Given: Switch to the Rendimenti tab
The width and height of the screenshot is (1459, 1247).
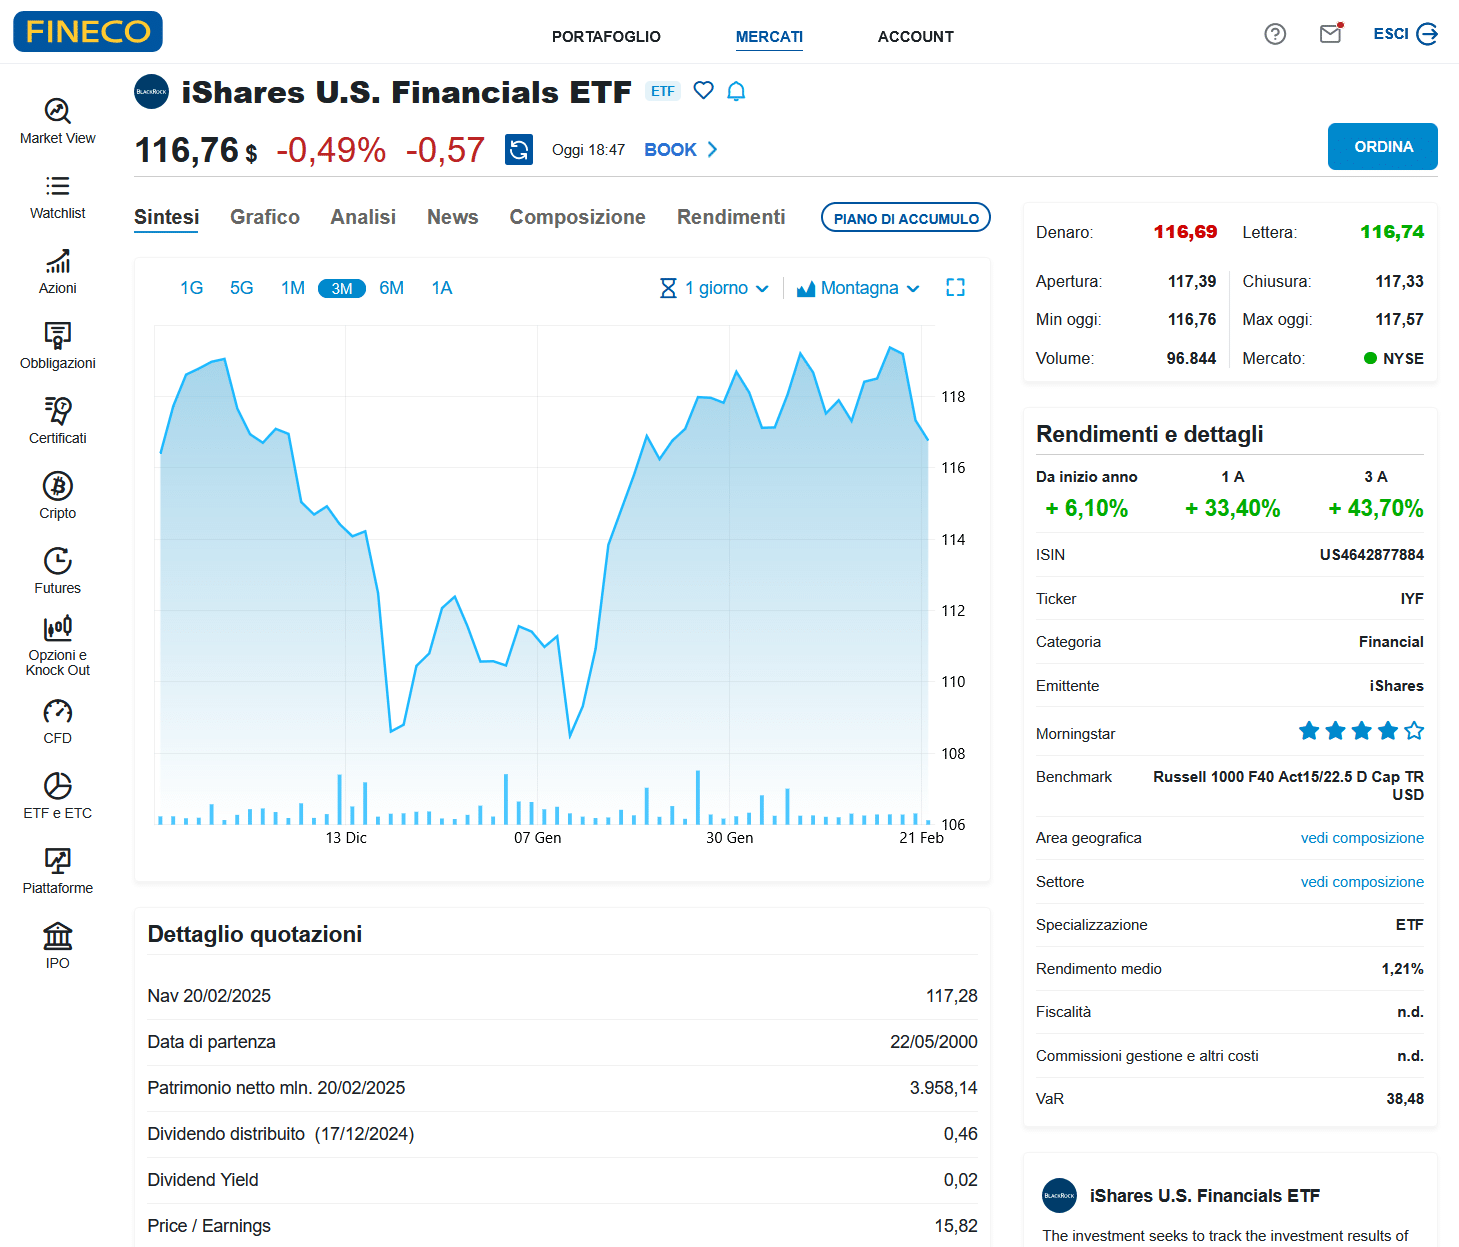Looking at the screenshot, I should (731, 217).
